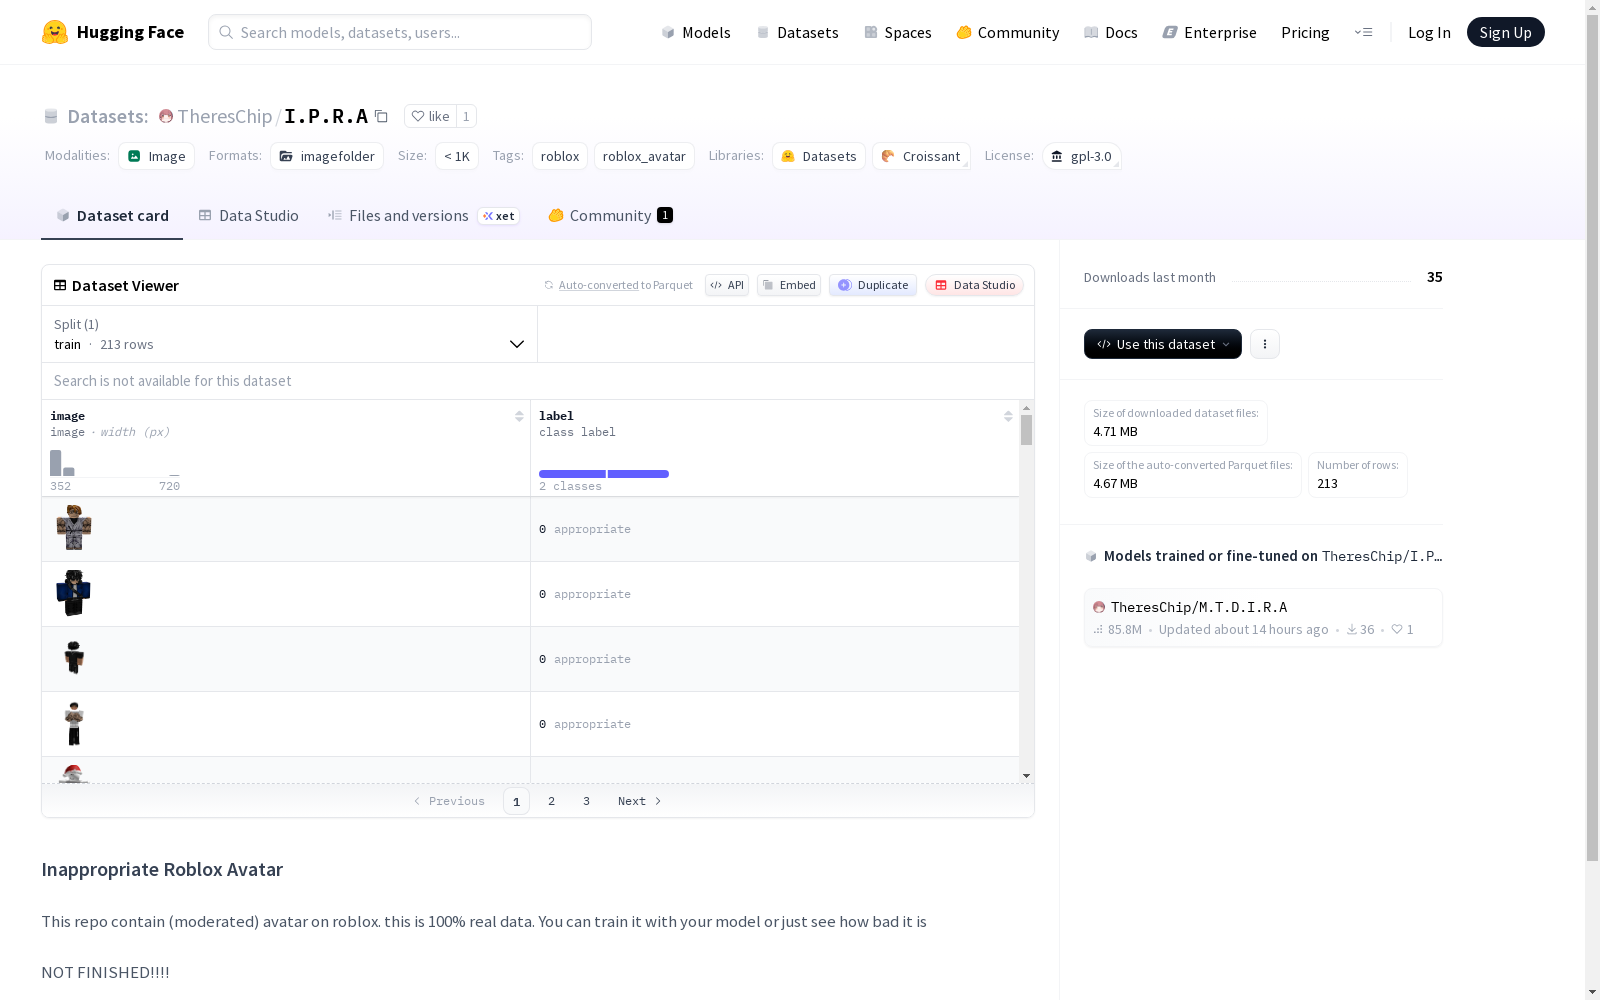This screenshot has height=1000, width=1600.
Task: Go to the Previous page
Action: click(x=449, y=801)
